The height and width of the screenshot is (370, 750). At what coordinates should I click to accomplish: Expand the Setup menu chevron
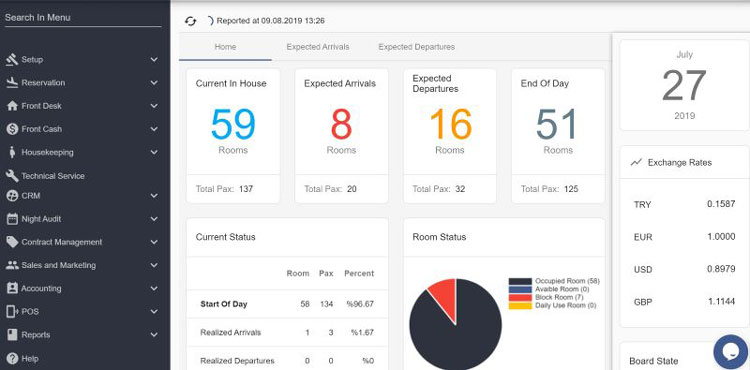coord(154,60)
